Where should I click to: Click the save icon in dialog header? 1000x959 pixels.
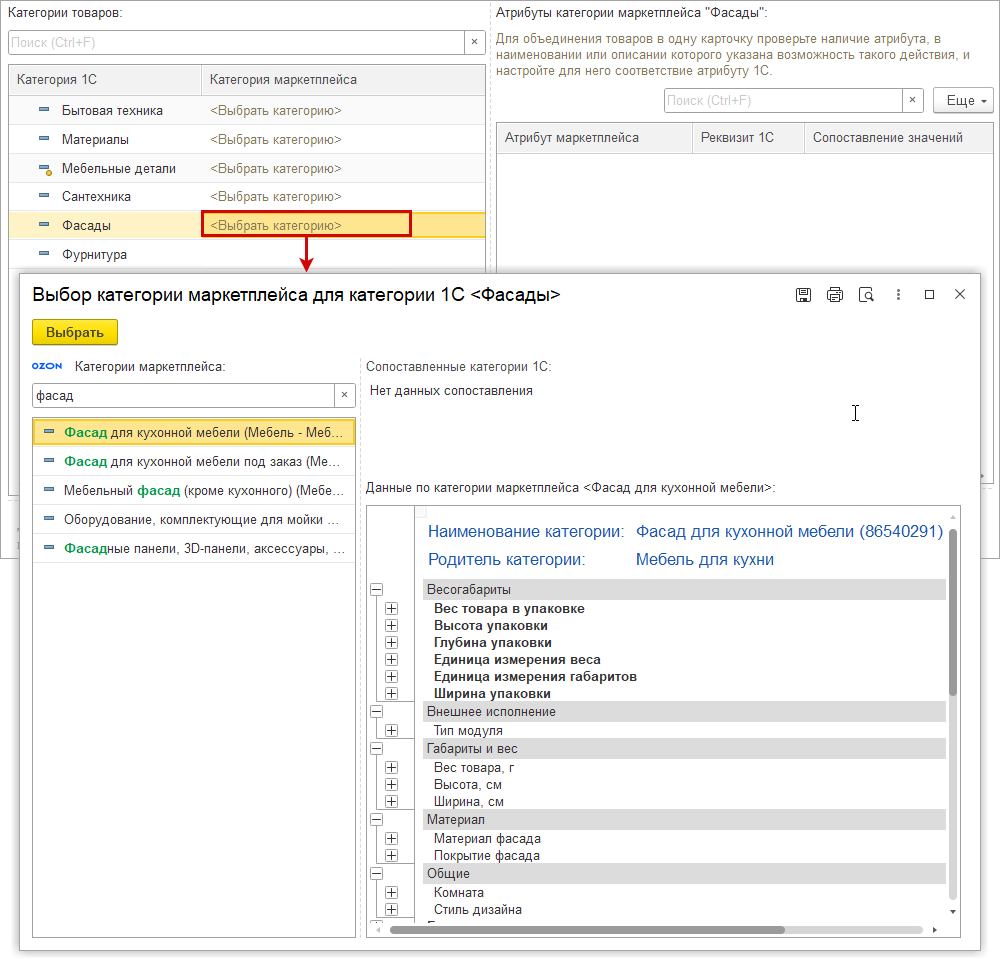tap(802, 295)
